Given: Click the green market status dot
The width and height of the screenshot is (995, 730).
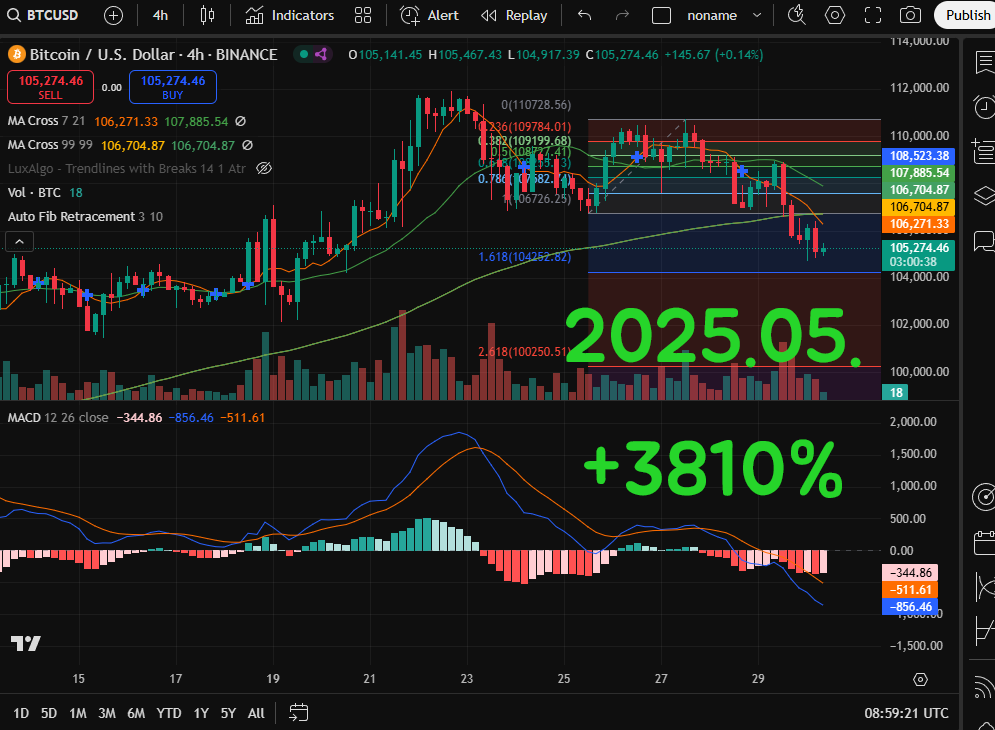Looking at the screenshot, I should (304, 55).
